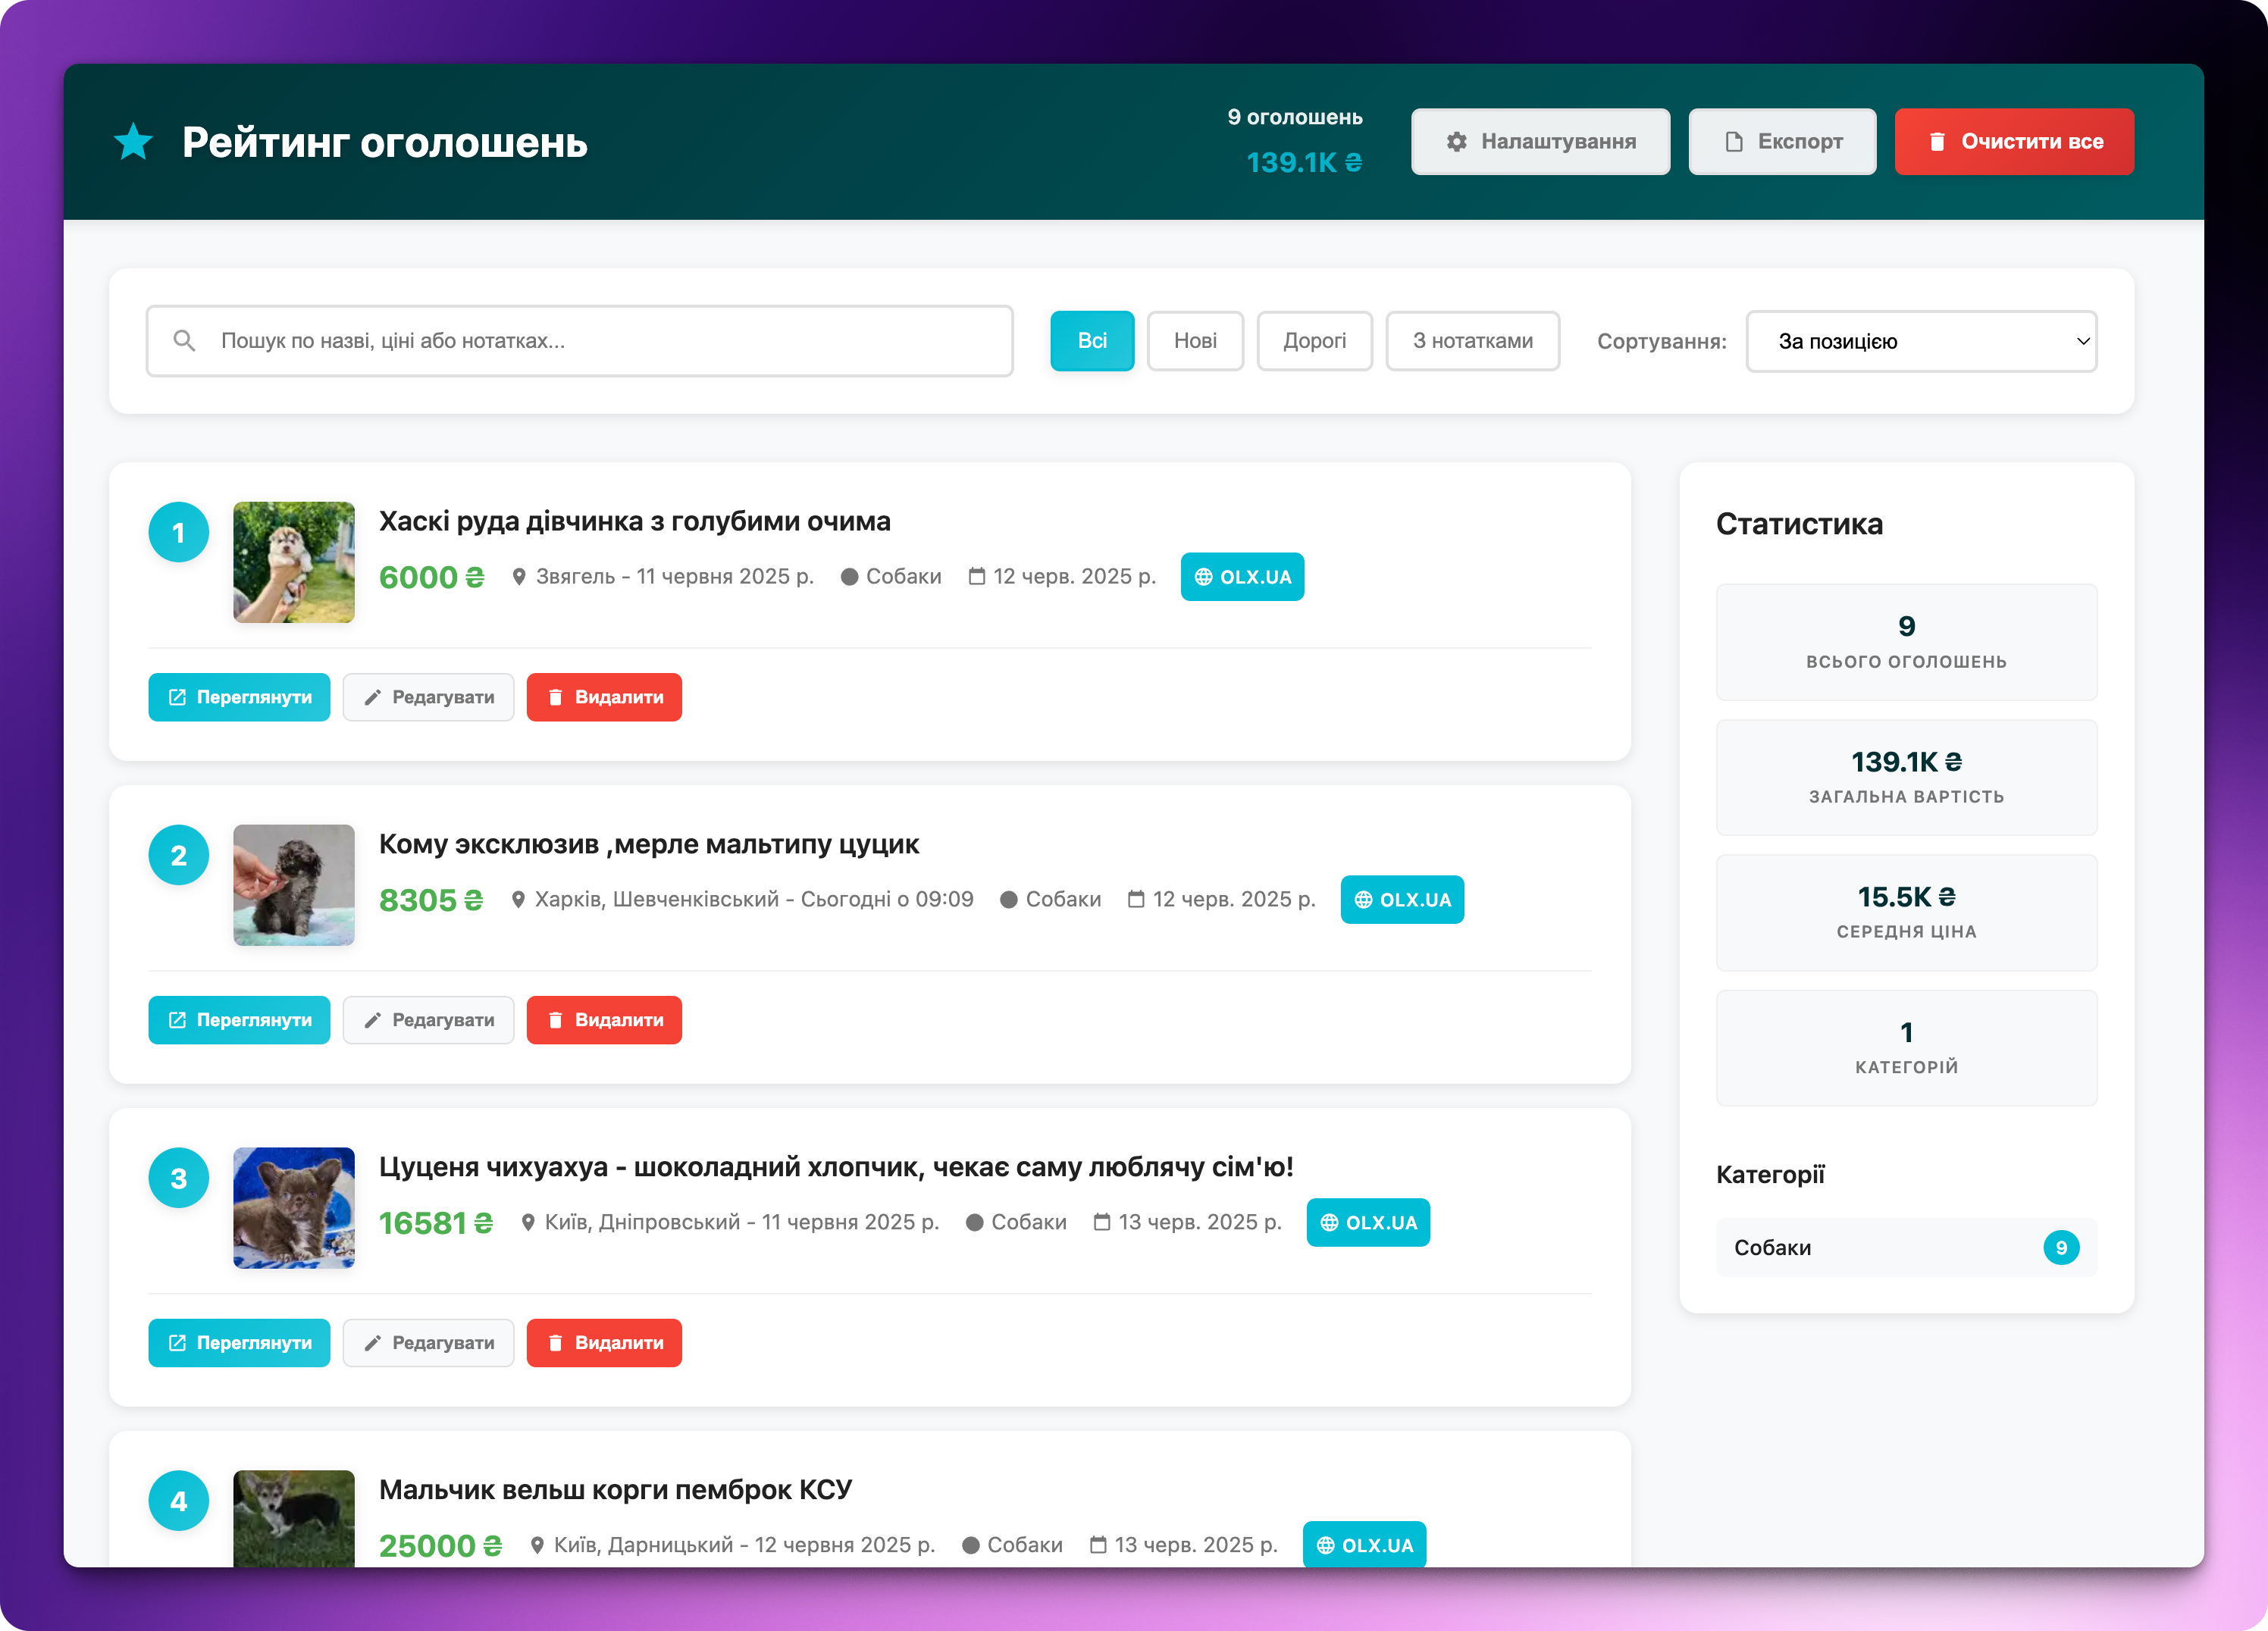
Task: Click the star logo icon in header
Action: [x=133, y=142]
